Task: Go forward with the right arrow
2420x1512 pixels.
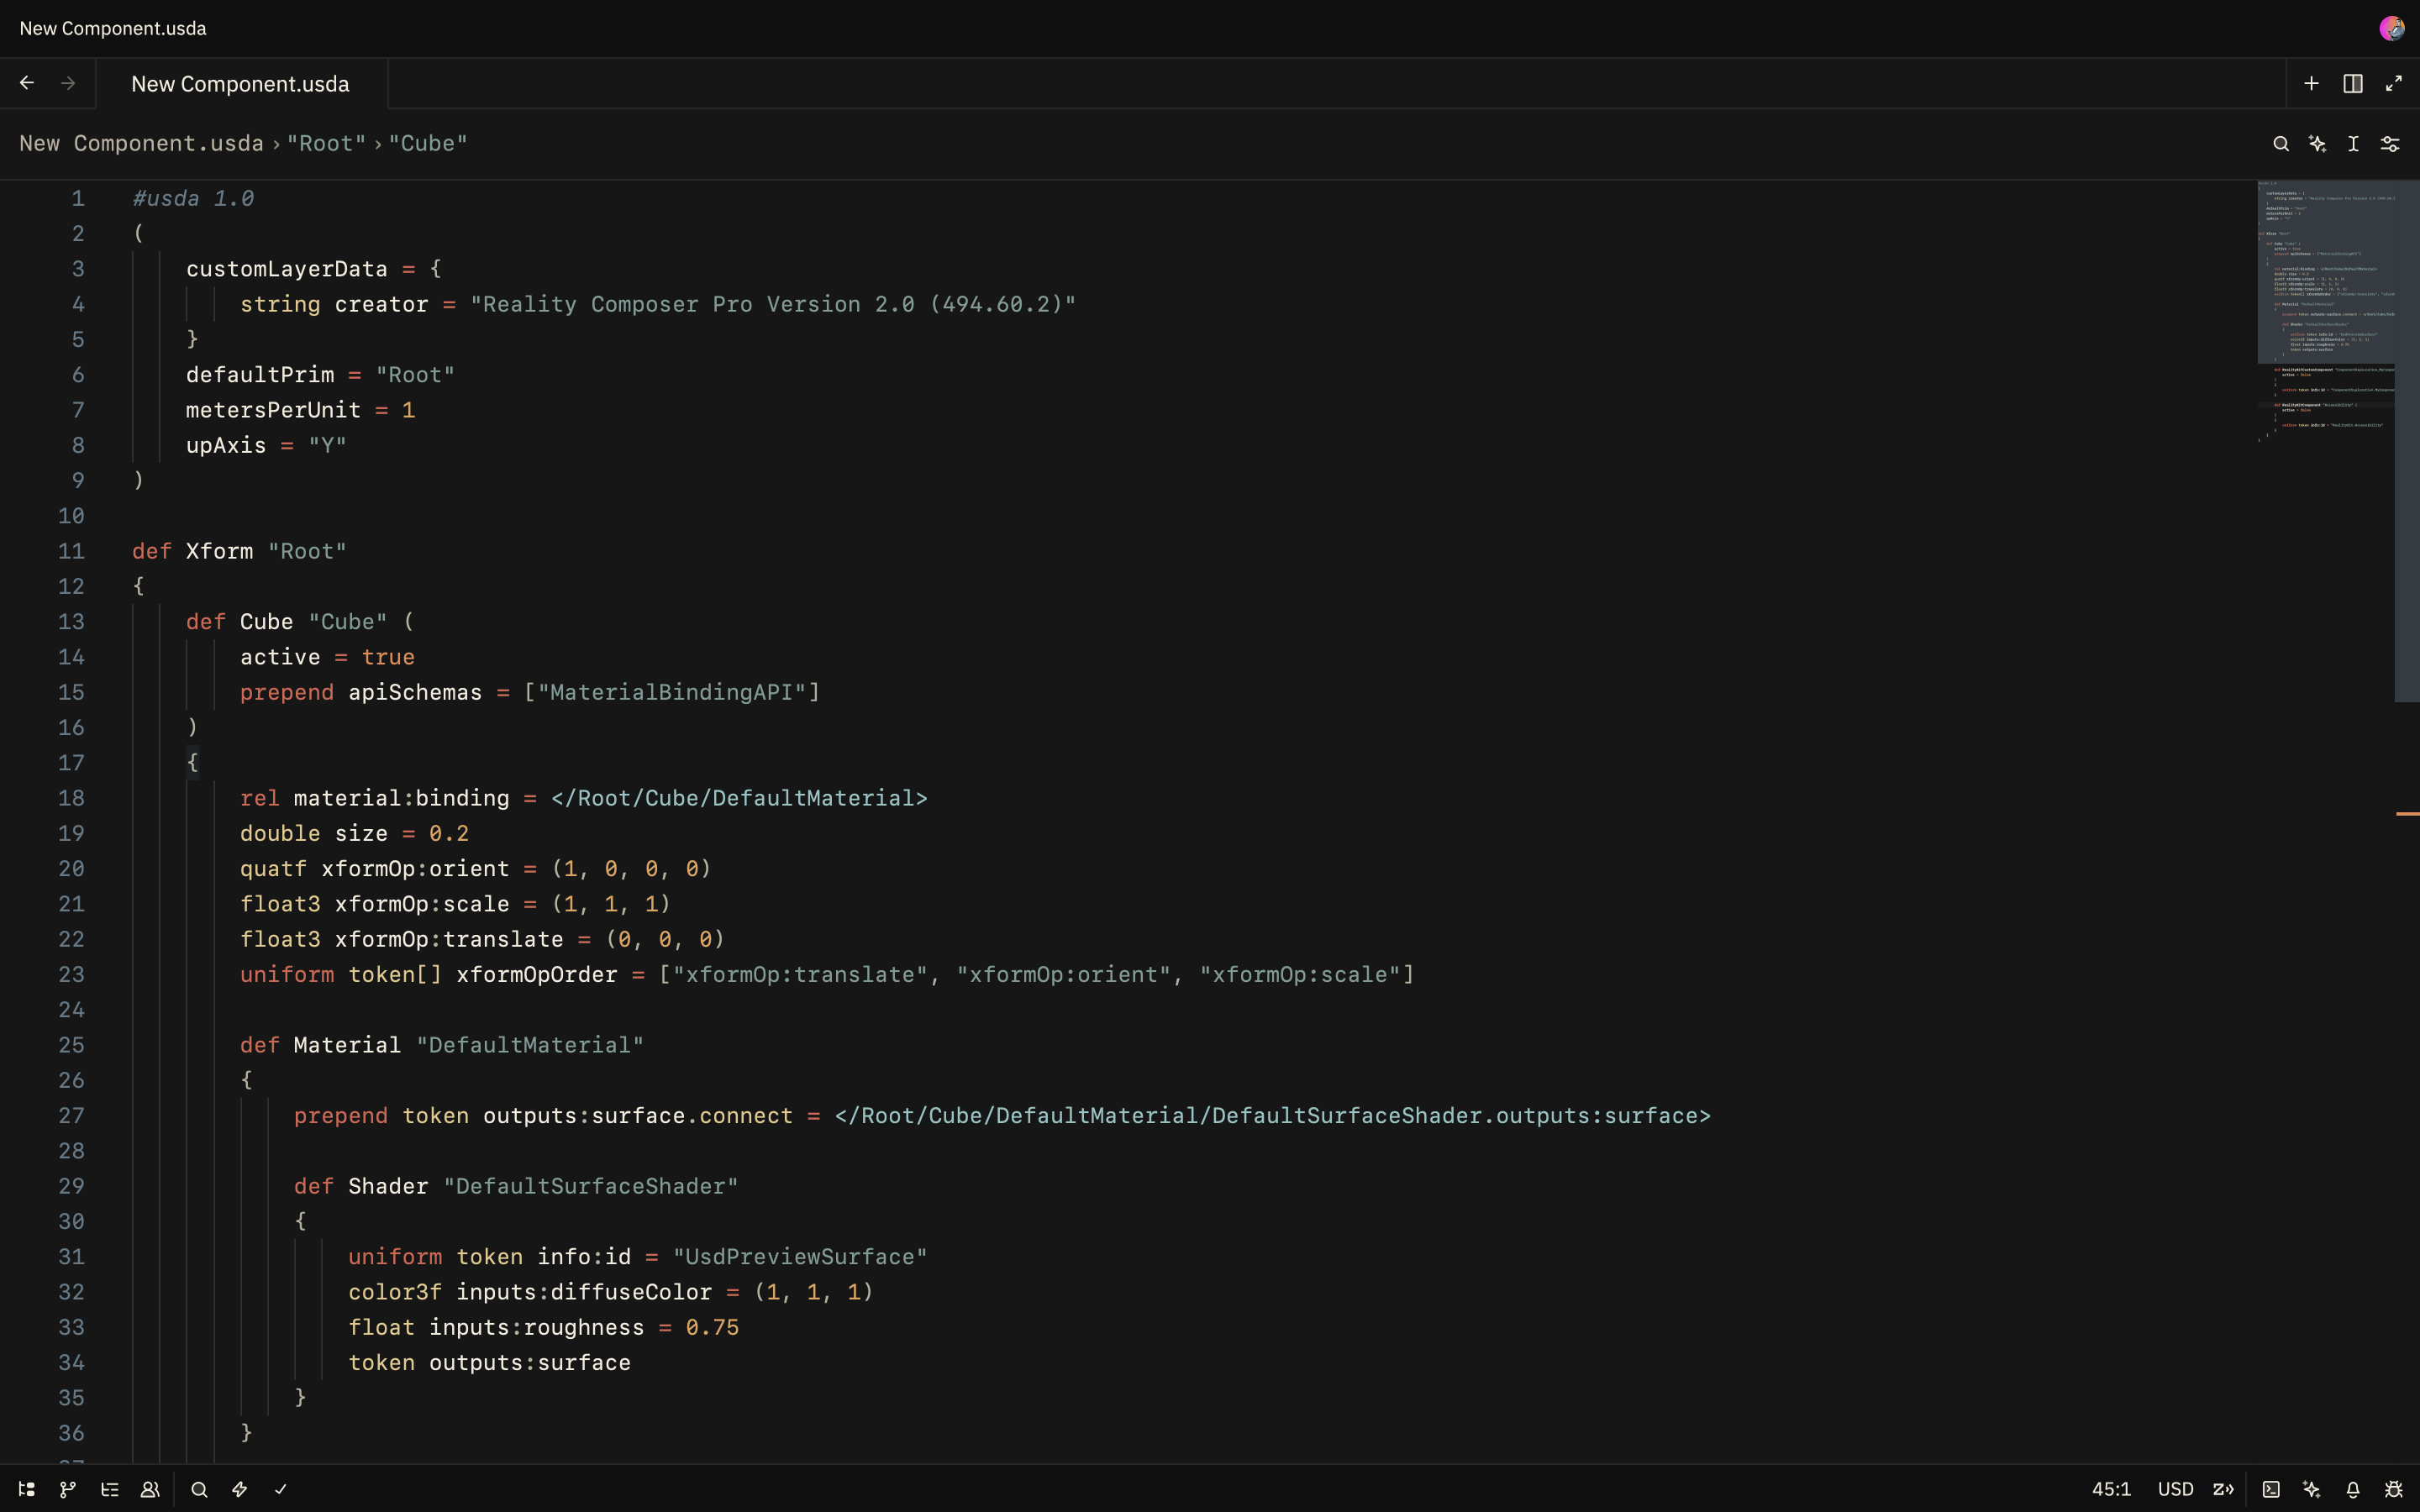Action: [x=68, y=83]
